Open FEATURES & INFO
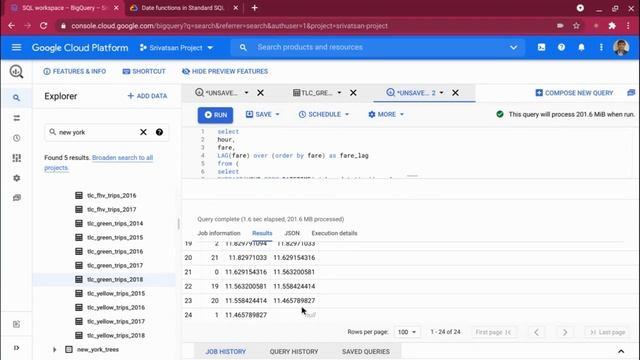Image resolution: width=640 pixels, height=360 pixels. (x=75, y=71)
